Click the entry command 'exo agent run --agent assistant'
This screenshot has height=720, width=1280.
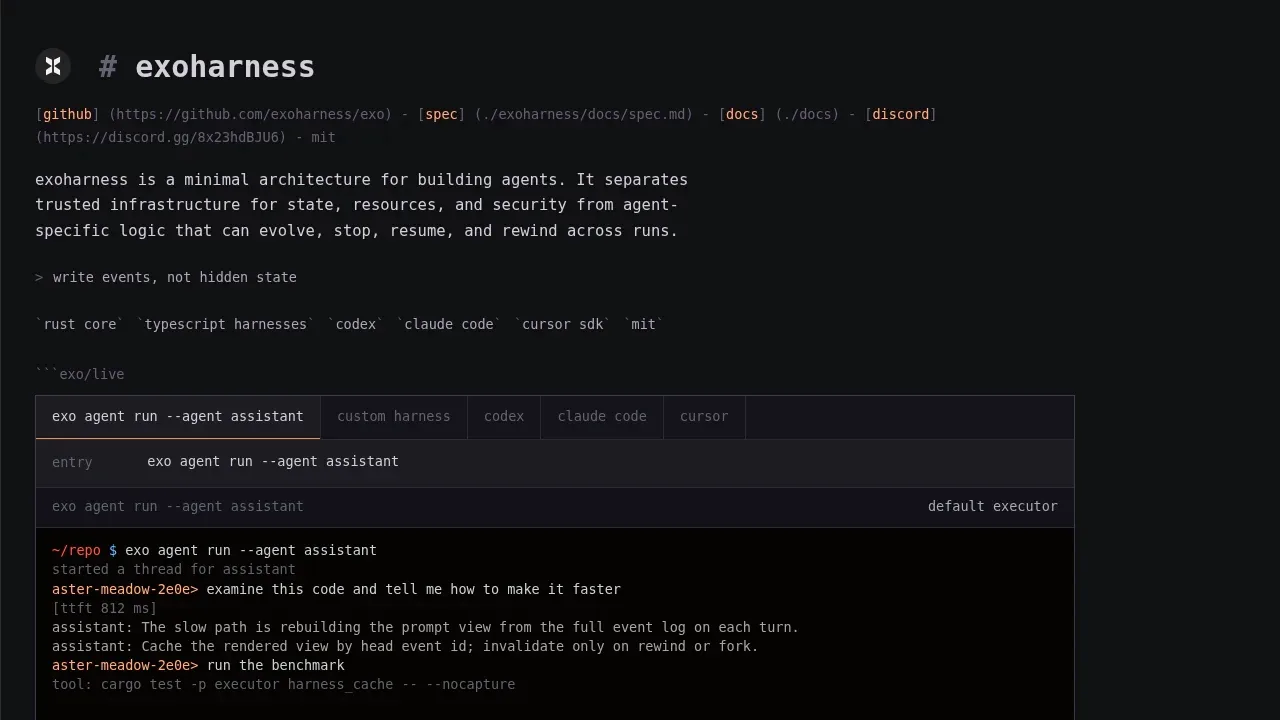coord(273,461)
